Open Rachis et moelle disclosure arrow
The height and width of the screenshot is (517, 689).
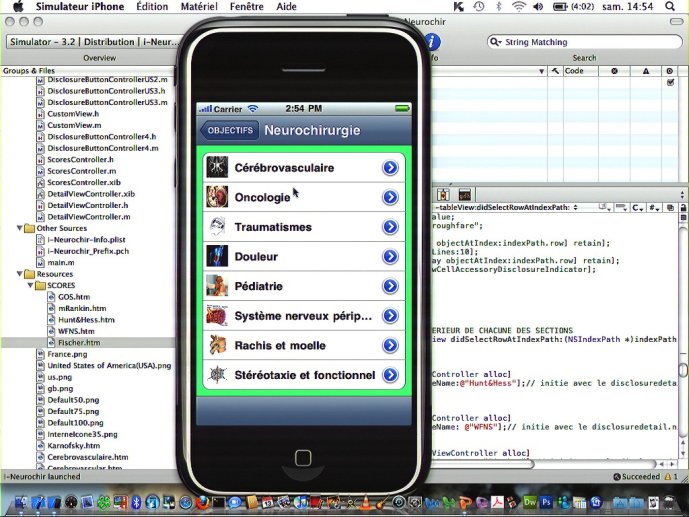coord(390,346)
